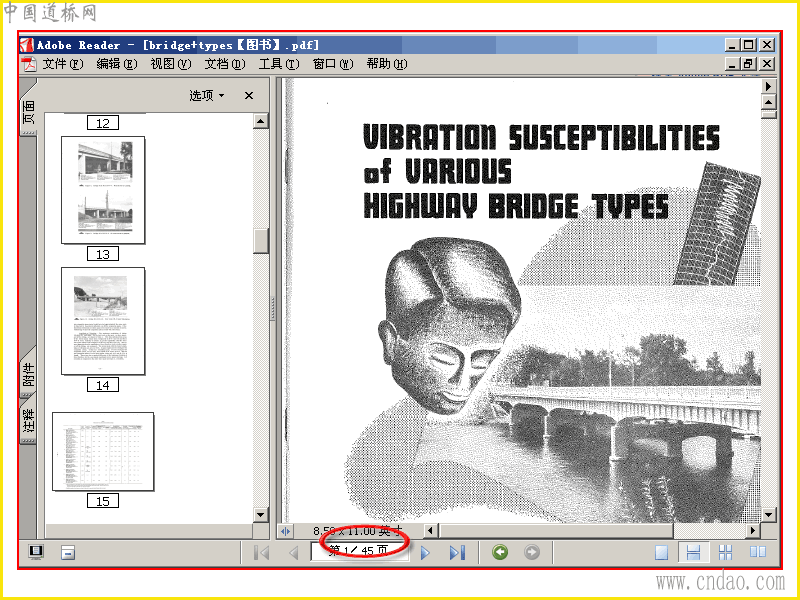Open the 窗口(W) menu
Screen dimensions: 800x600
[x=333, y=64]
